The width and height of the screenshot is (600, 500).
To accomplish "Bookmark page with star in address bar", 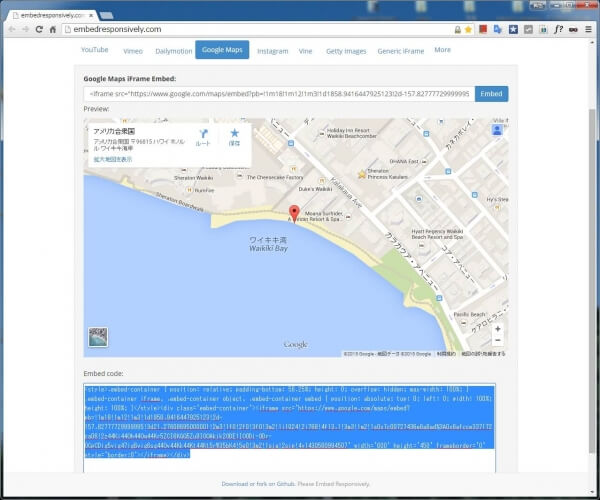I will pos(467,30).
